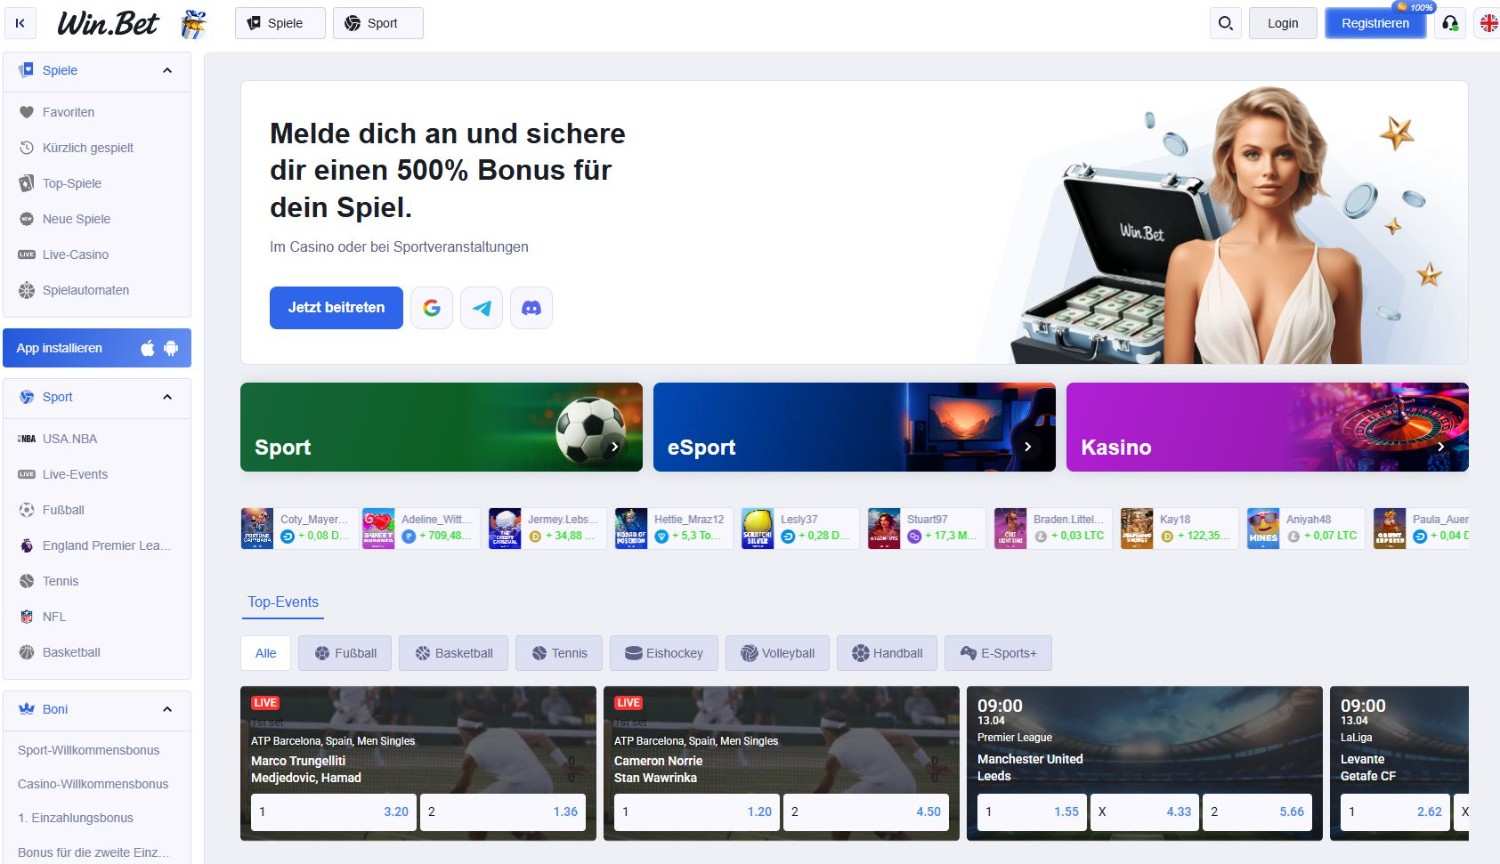
Task: Switch language via the flag icon
Action: tap(1487, 22)
